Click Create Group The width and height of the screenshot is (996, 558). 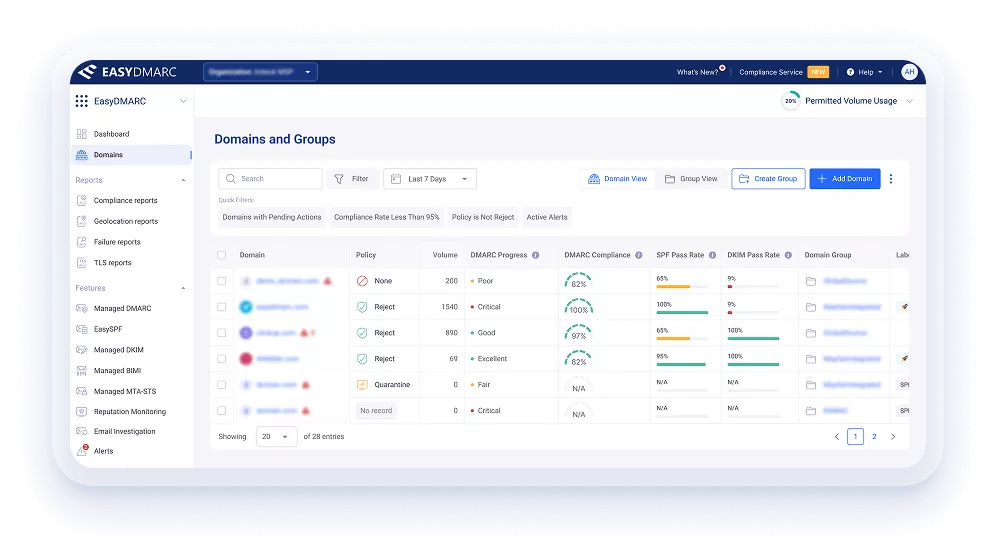pos(768,179)
